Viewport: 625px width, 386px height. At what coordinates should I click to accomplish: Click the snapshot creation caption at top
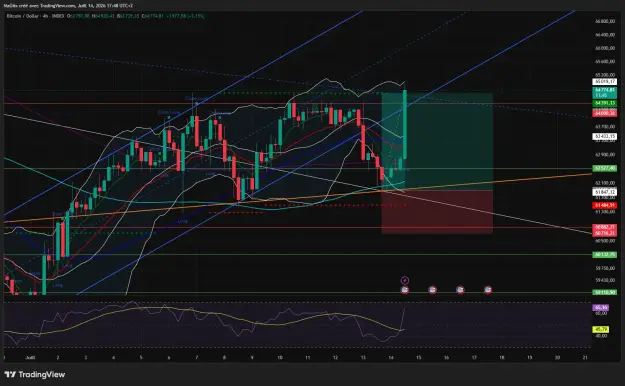pyautogui.click(x=68, y=6)
